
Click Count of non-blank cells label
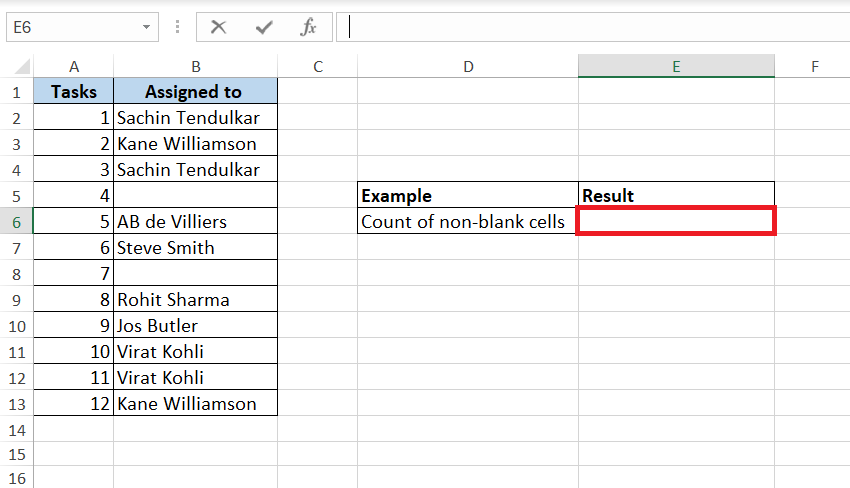[468, 221]
